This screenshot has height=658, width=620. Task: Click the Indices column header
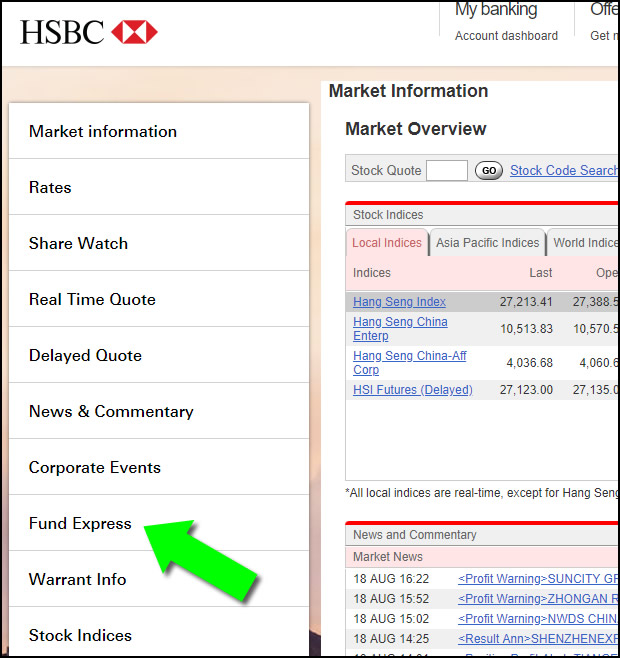(x=372, y=273)
